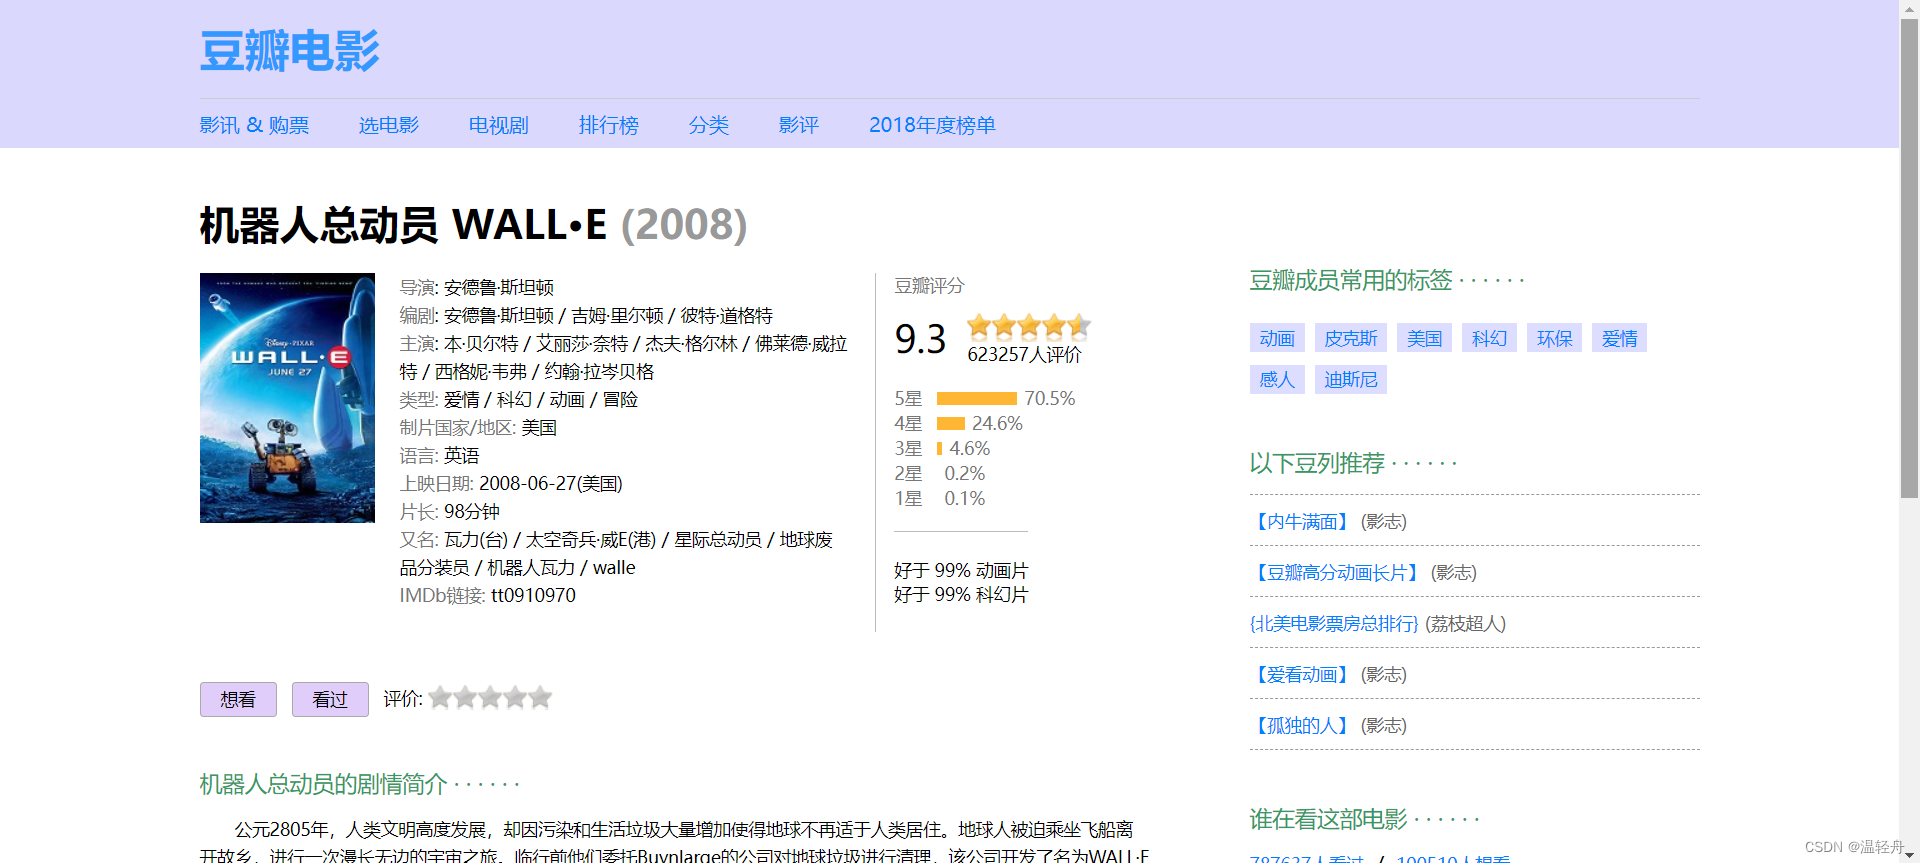The image size is (1920, 863).
Task: Click the actor name 艾丽莎·奈特
Action: [582, 343]
